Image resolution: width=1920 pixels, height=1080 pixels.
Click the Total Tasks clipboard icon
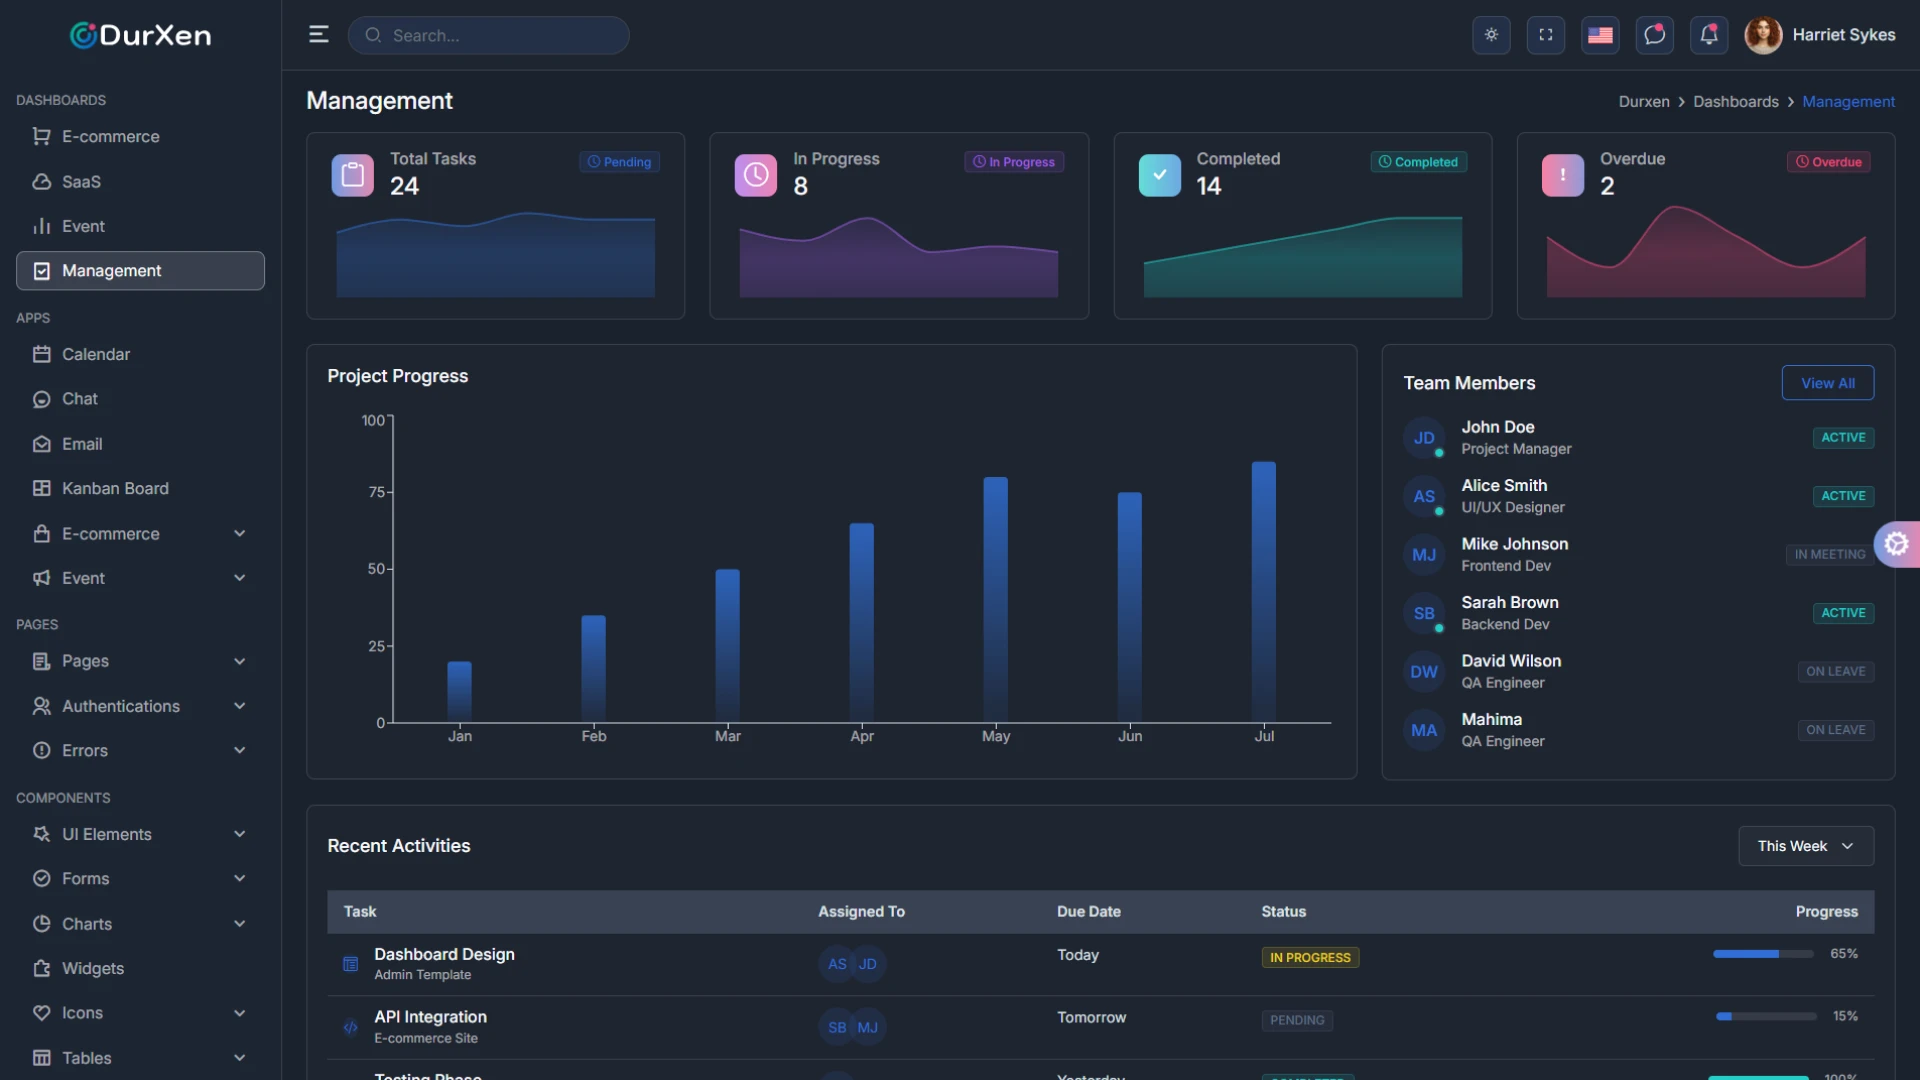[x=352, y=175]
